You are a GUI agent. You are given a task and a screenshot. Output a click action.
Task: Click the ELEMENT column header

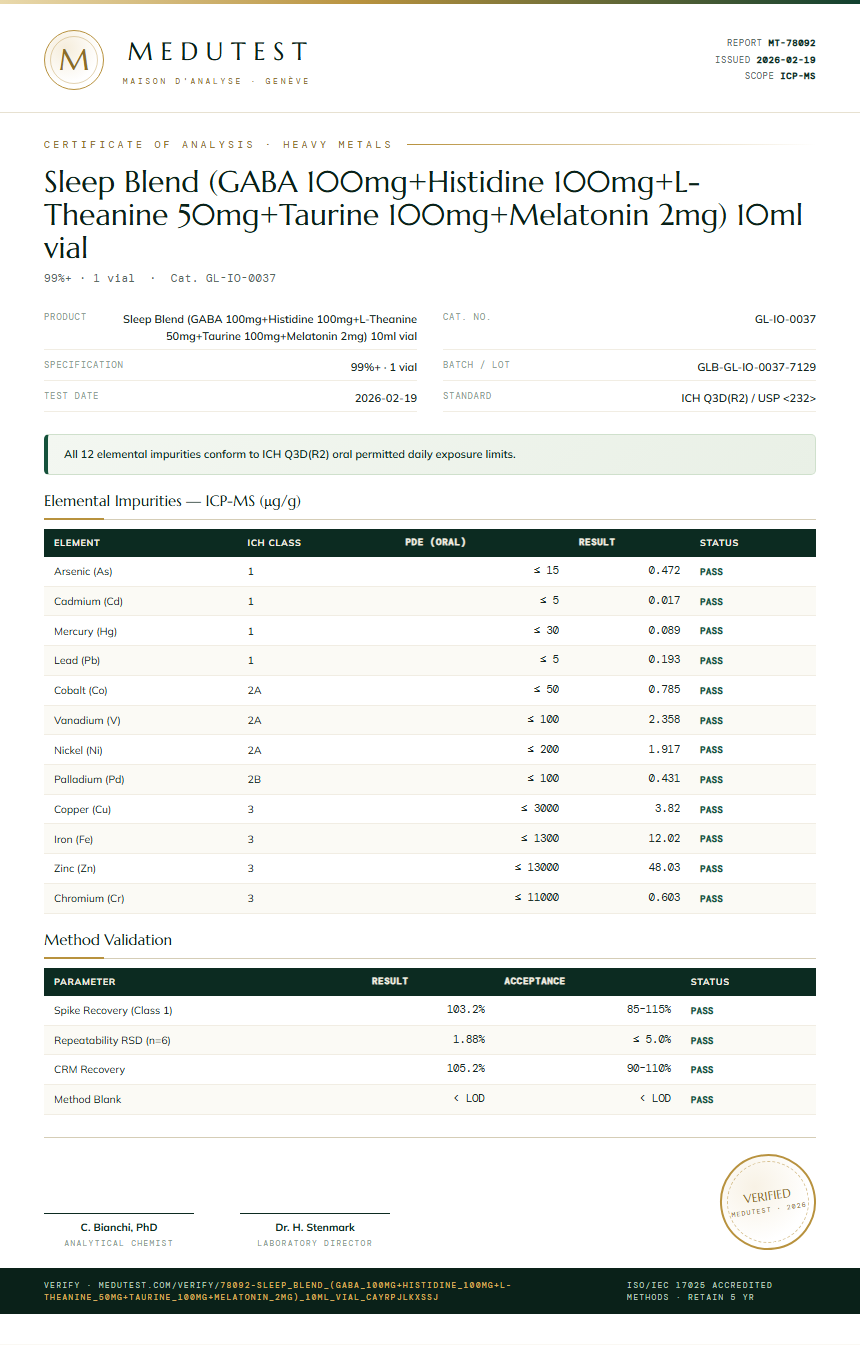pyautogui.click(x=77, y=543)
